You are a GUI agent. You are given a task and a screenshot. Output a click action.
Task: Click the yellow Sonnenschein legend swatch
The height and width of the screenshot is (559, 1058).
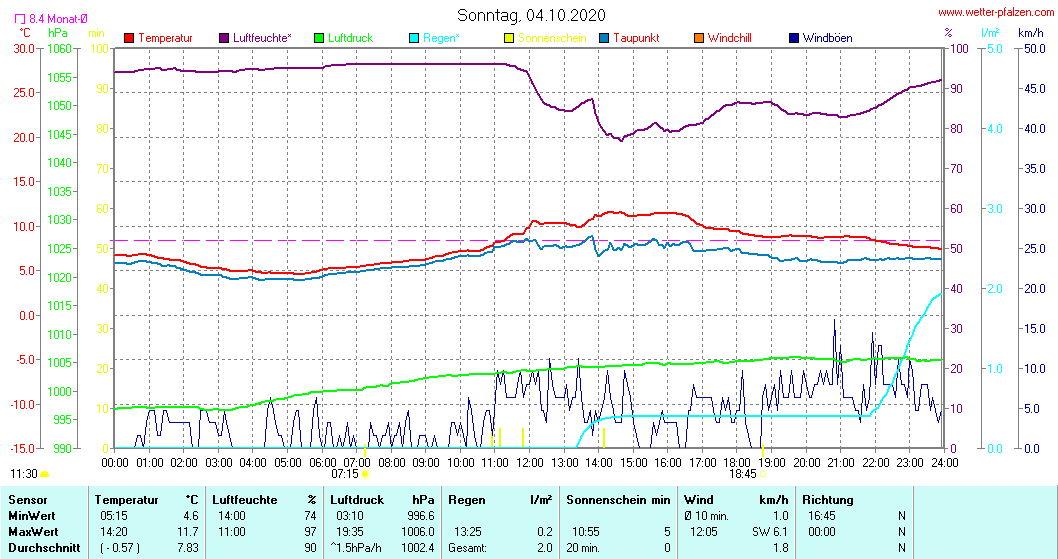coord(509,38)
